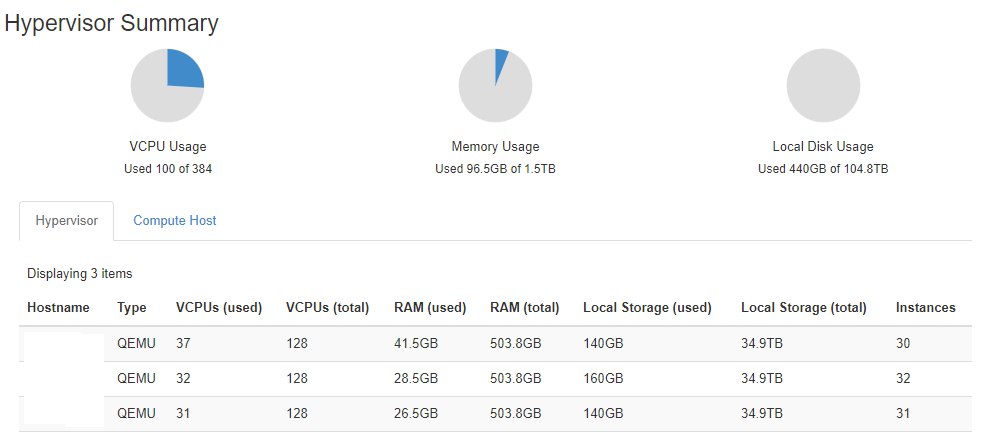The image size is (996, 441).
Task: Click the RAM (used) column header
Action: (x=430, y=308)
